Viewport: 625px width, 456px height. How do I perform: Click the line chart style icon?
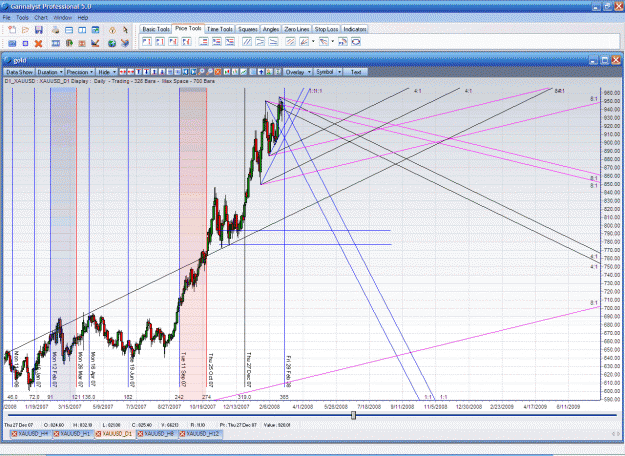click(243, 72)
